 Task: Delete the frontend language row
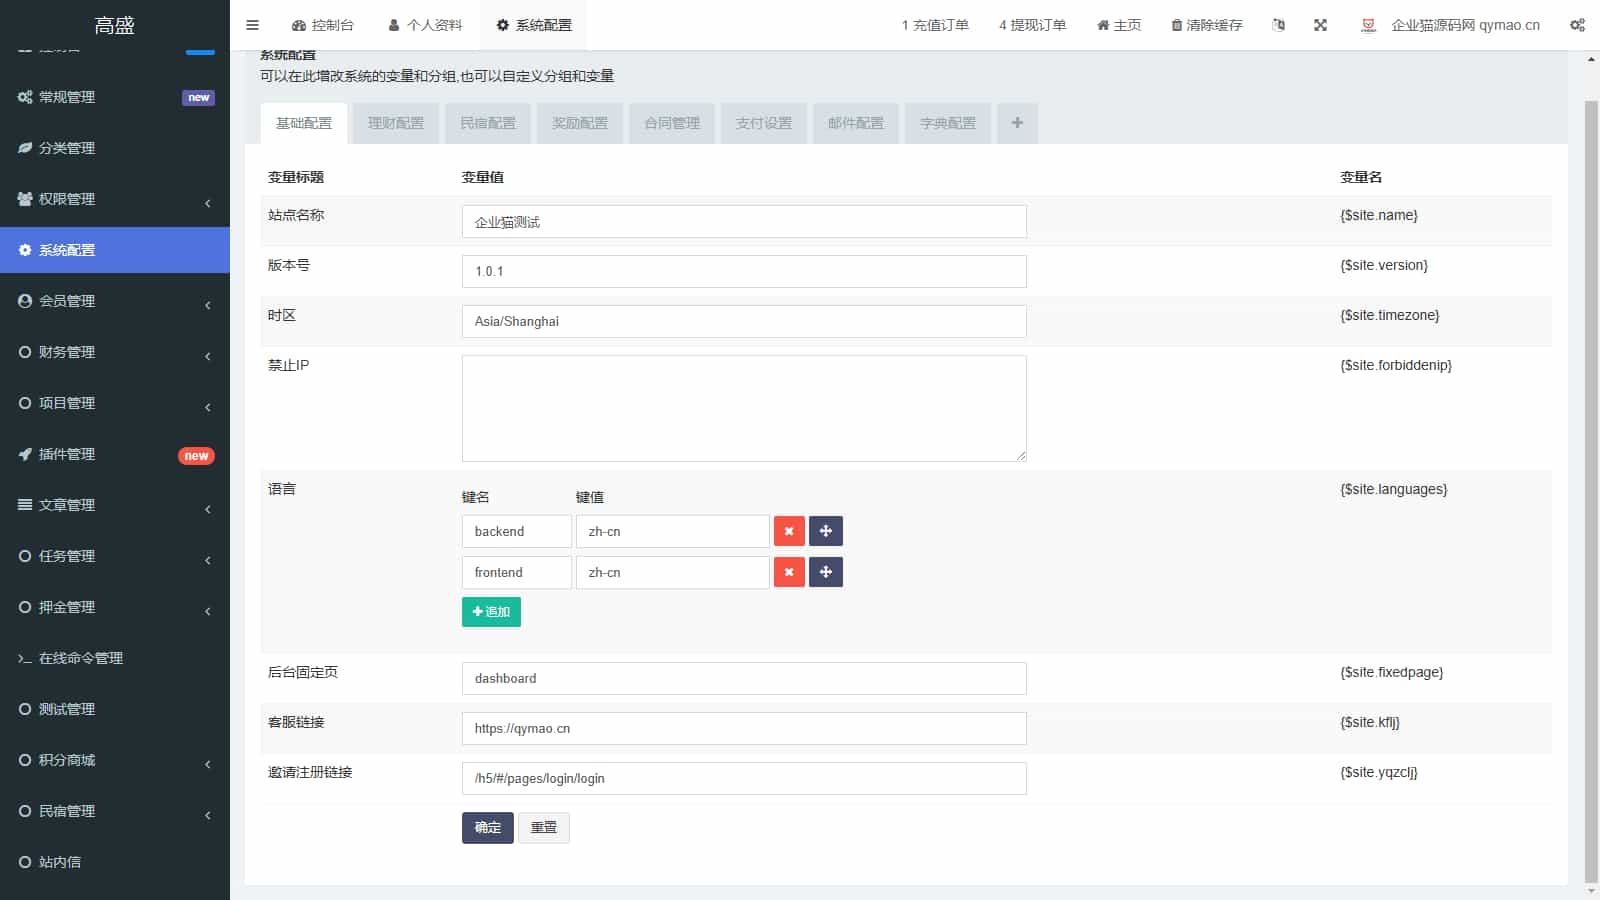click(x=789, y=572)
